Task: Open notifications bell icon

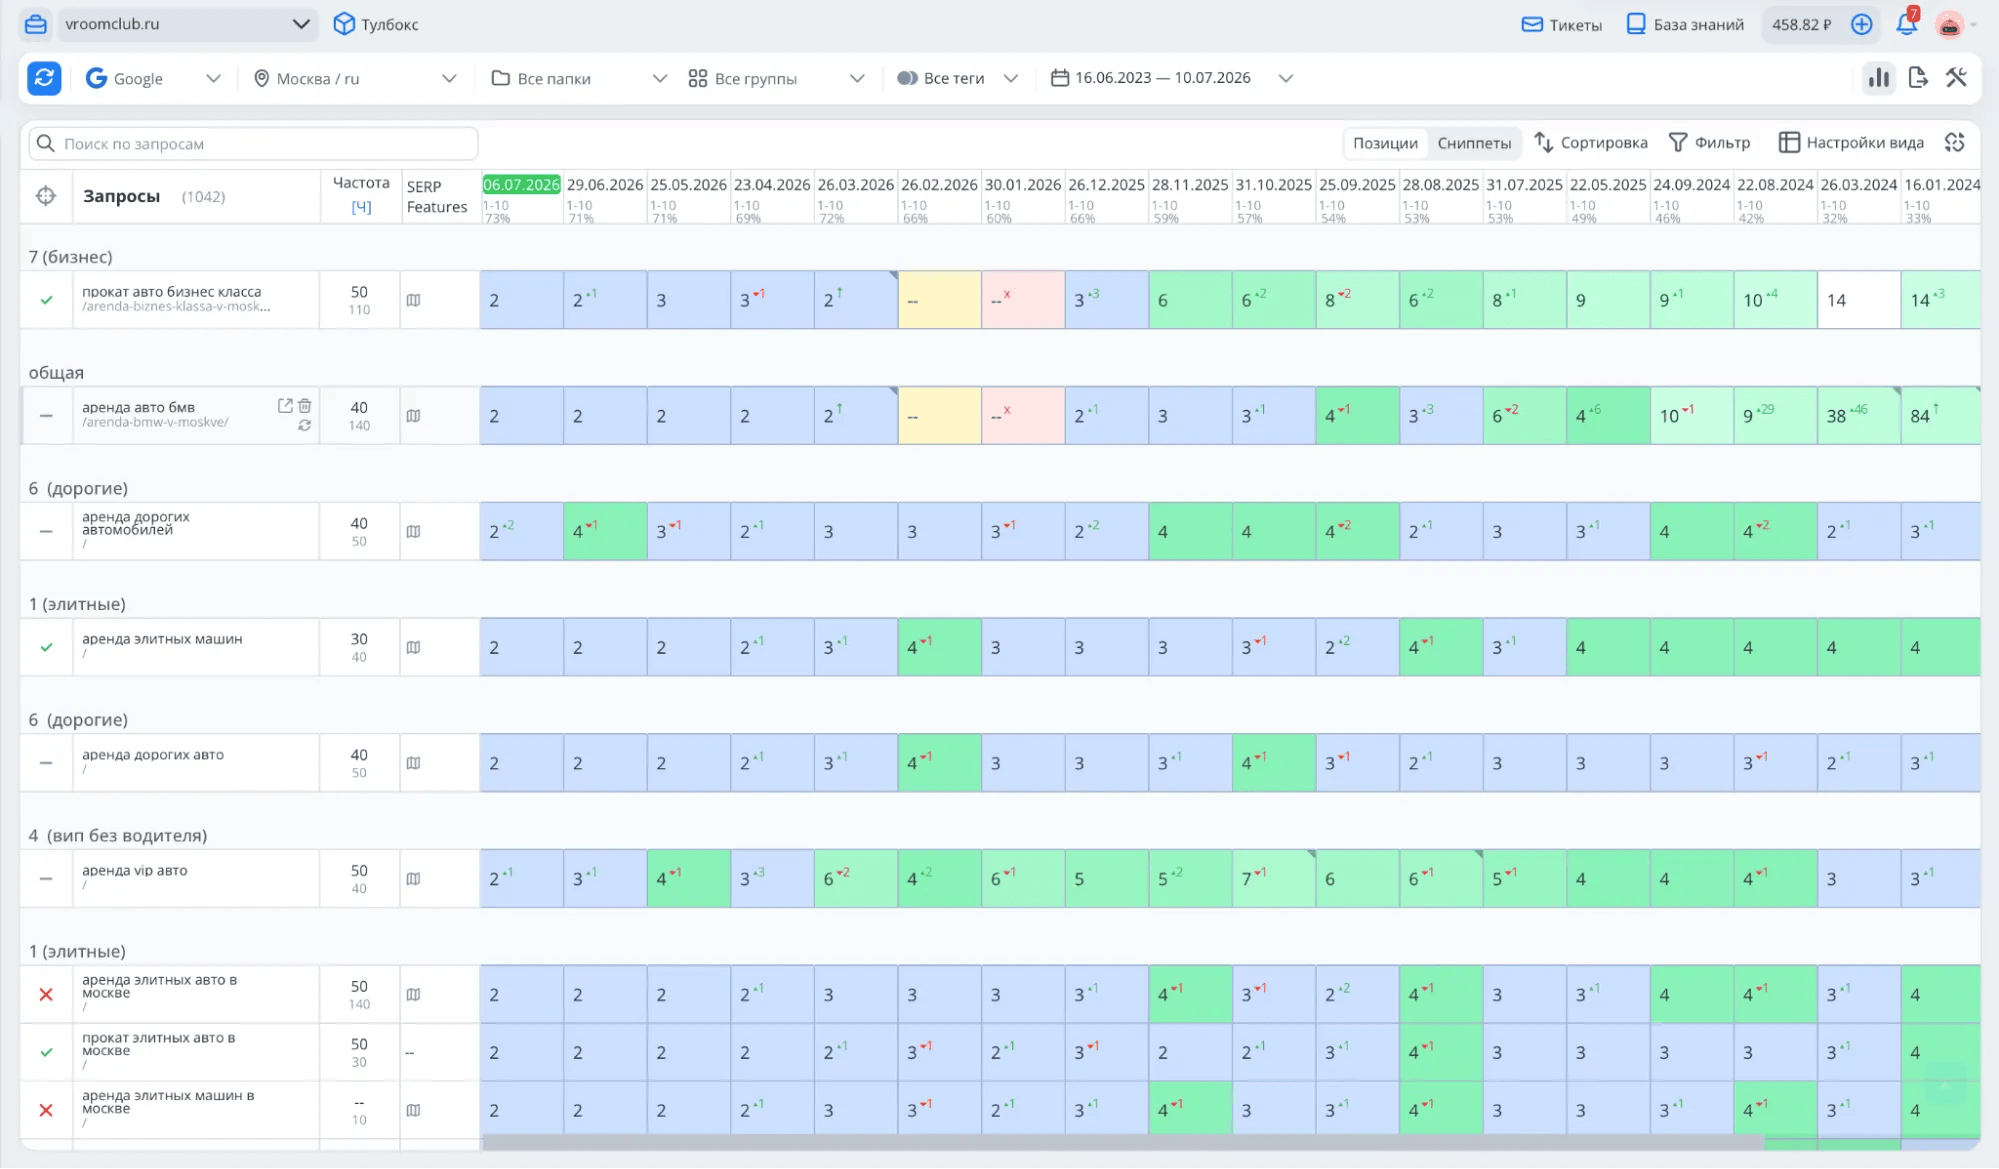Action: (1906, 24)
